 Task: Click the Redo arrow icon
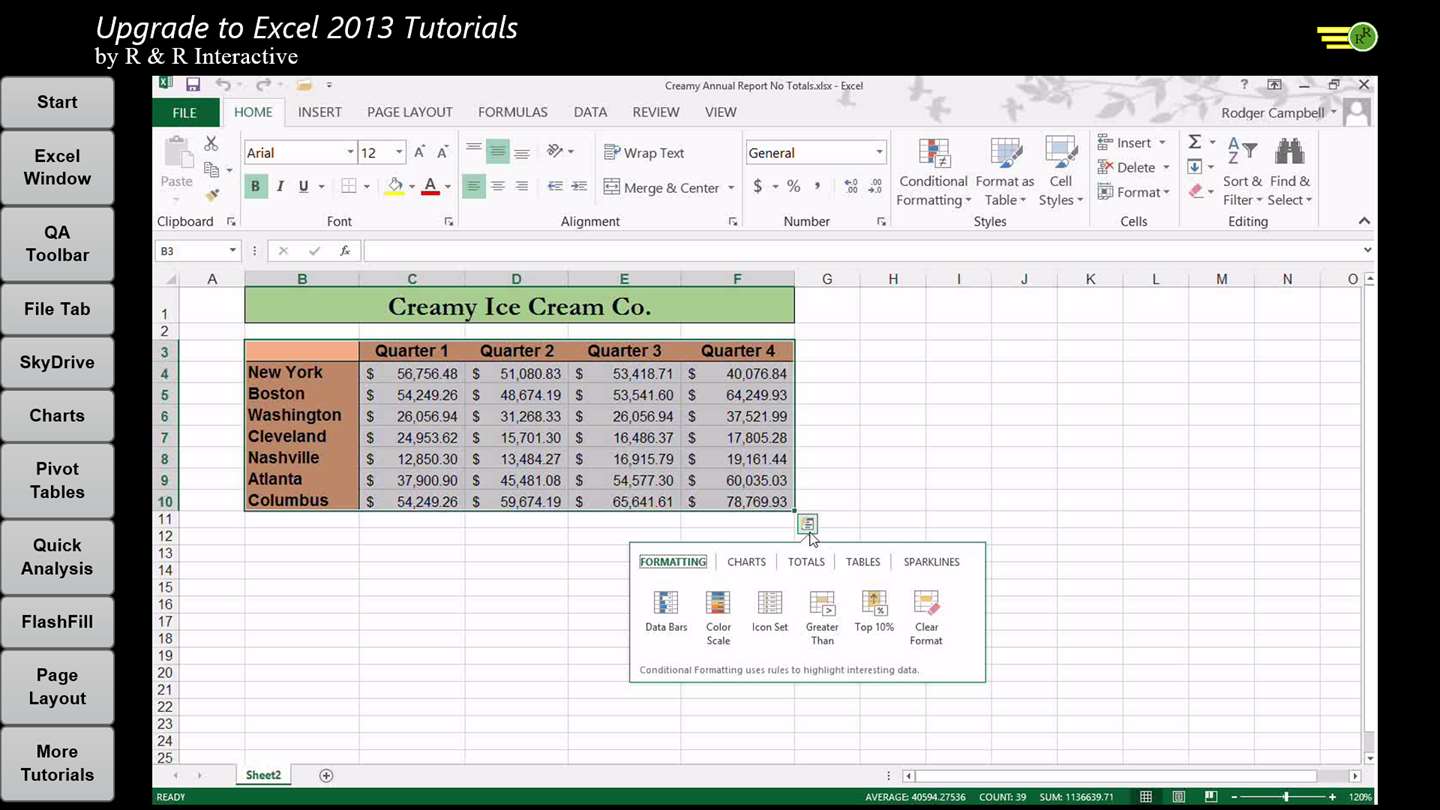(x=262, y=85)
